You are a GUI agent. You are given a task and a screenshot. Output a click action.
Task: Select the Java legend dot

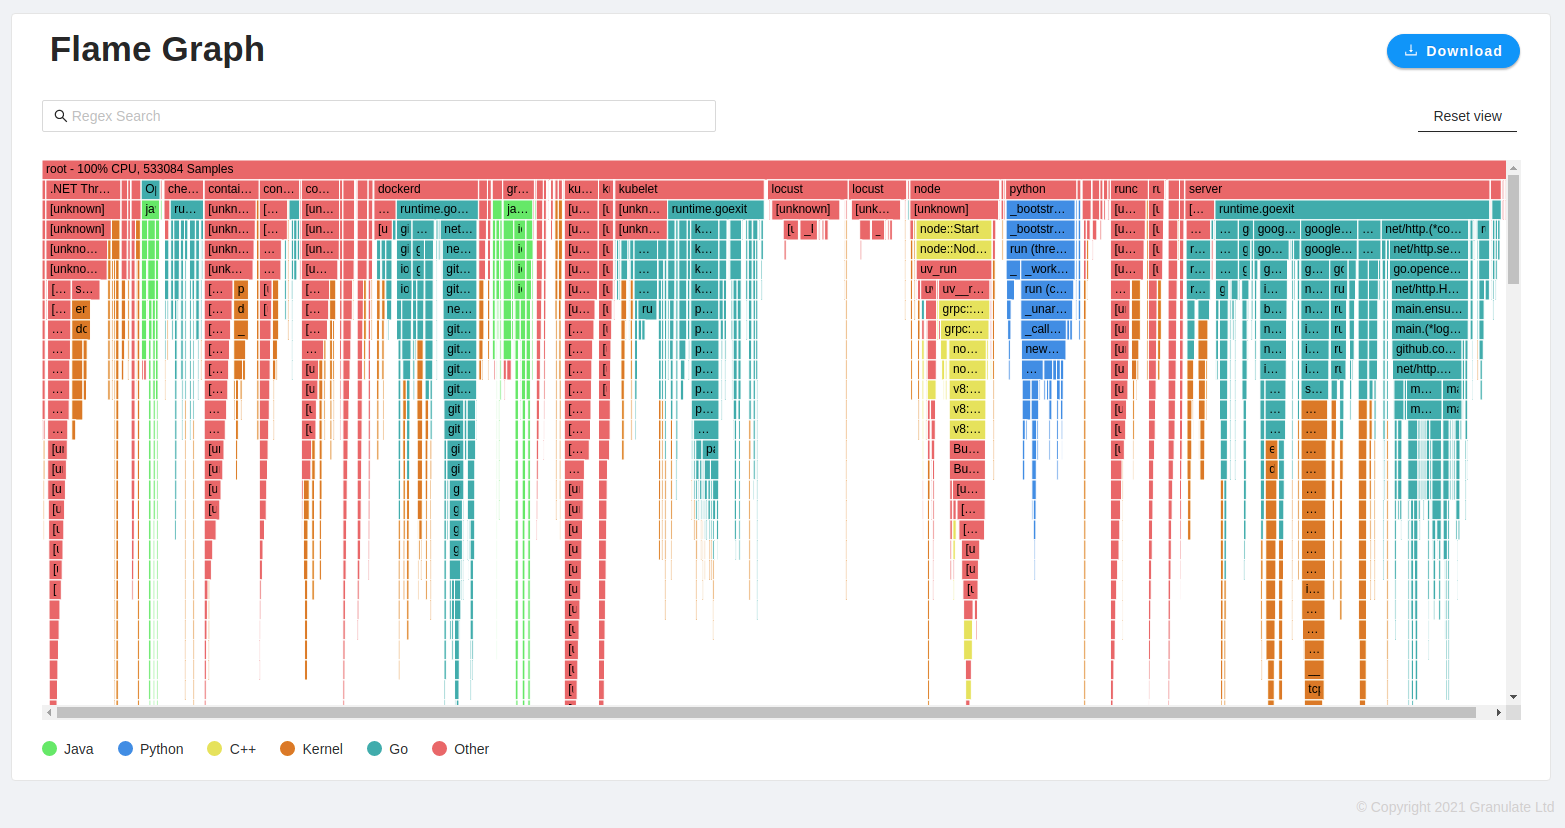coord(48,748)
